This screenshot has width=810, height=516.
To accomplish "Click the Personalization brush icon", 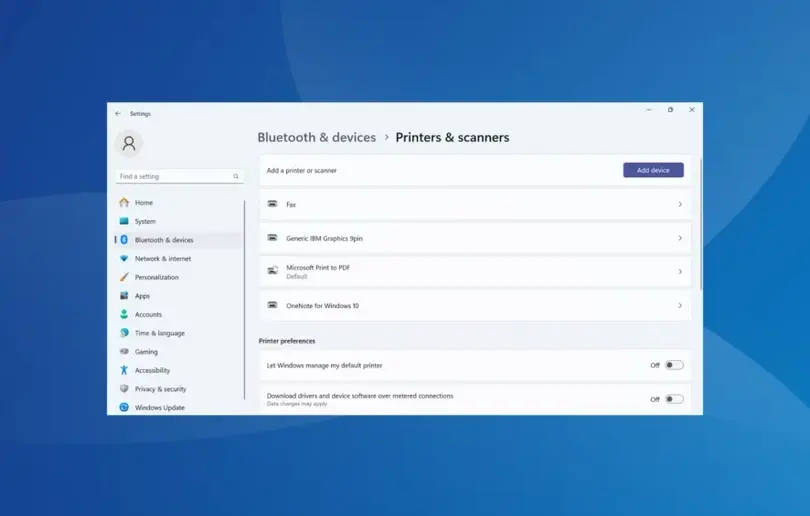I will (x=124, y=277).
